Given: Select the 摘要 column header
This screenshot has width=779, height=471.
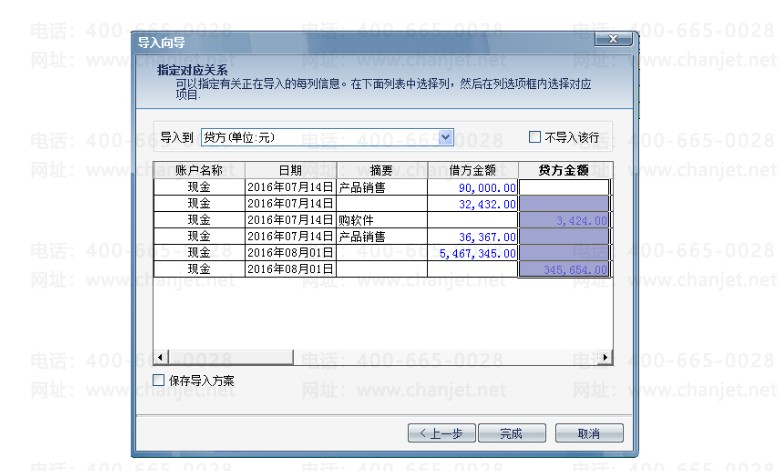Looking at the screenshot, I should (x=382, y=170).
